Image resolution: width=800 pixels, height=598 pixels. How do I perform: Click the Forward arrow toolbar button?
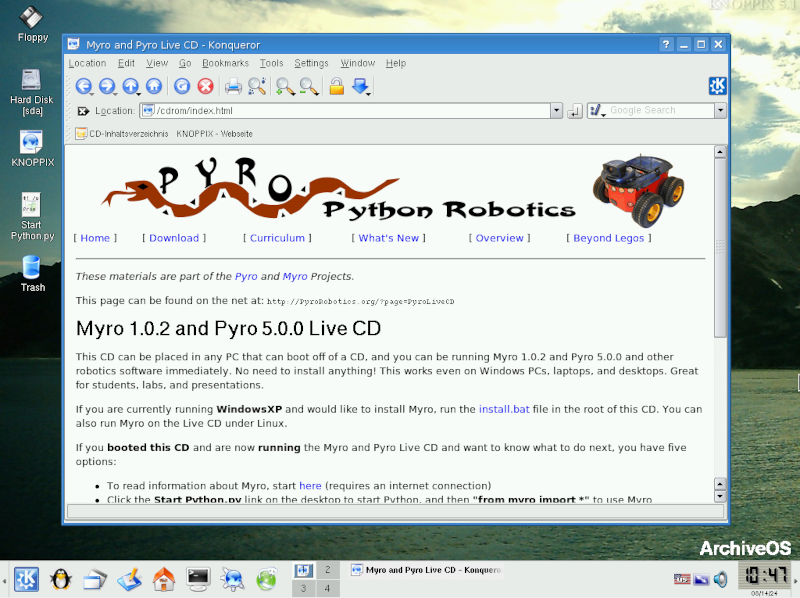coord(107,86)
